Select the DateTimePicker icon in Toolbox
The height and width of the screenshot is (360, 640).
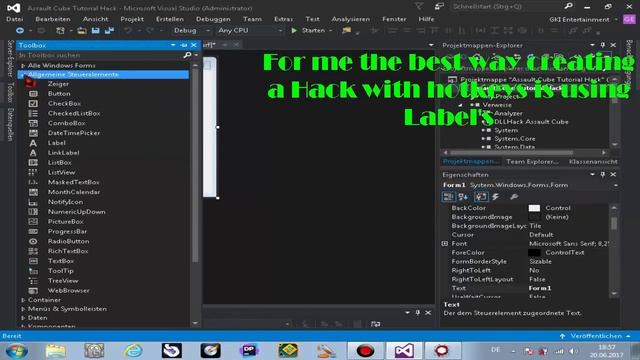click(33, 133)
